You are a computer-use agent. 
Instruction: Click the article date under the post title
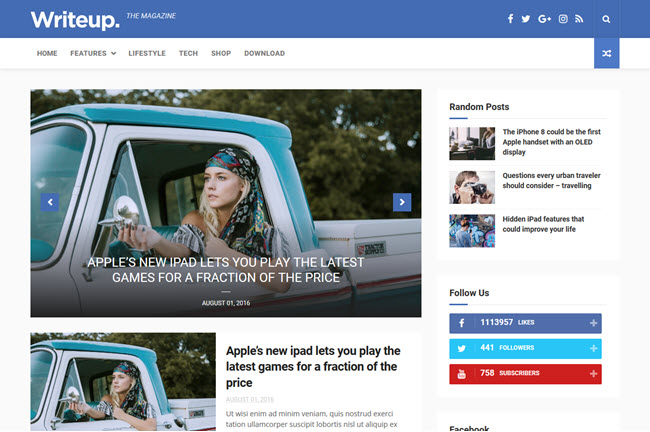250,399
